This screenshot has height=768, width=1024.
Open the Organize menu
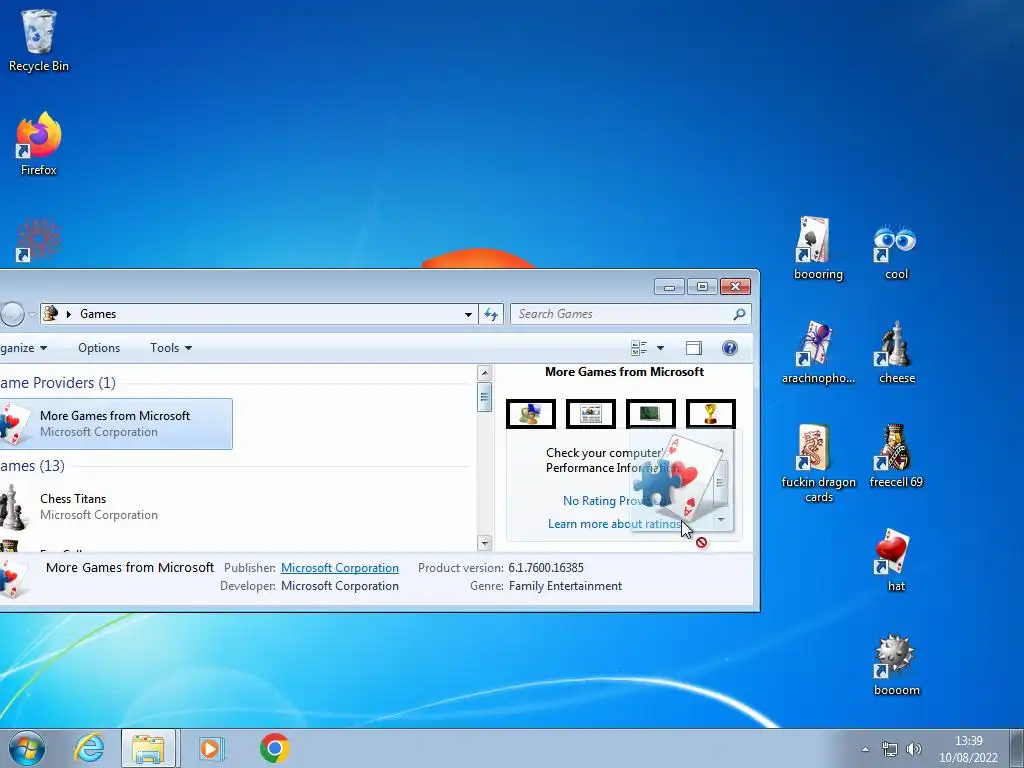[x=24, y=348]
